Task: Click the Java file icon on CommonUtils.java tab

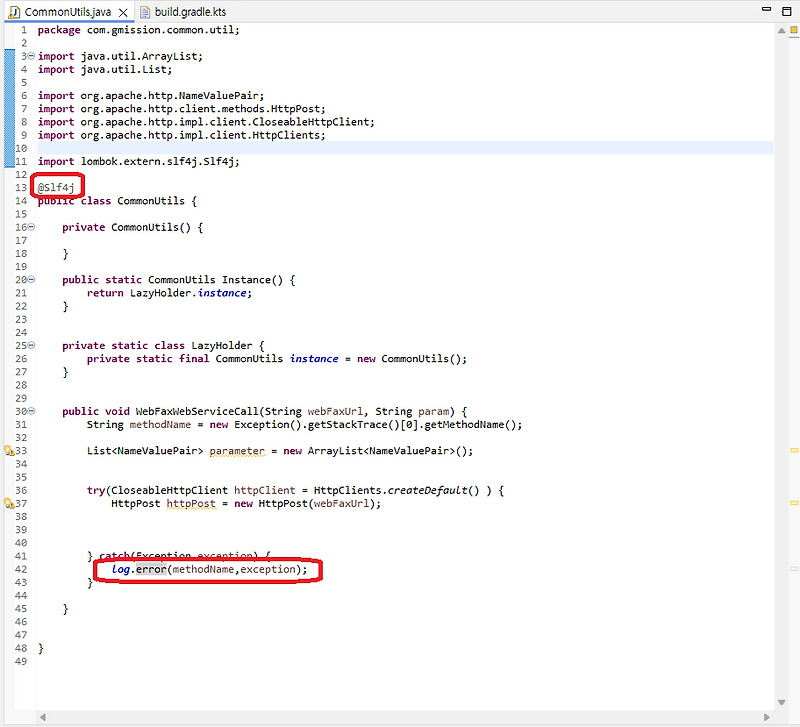Action: tap(14, 12)
